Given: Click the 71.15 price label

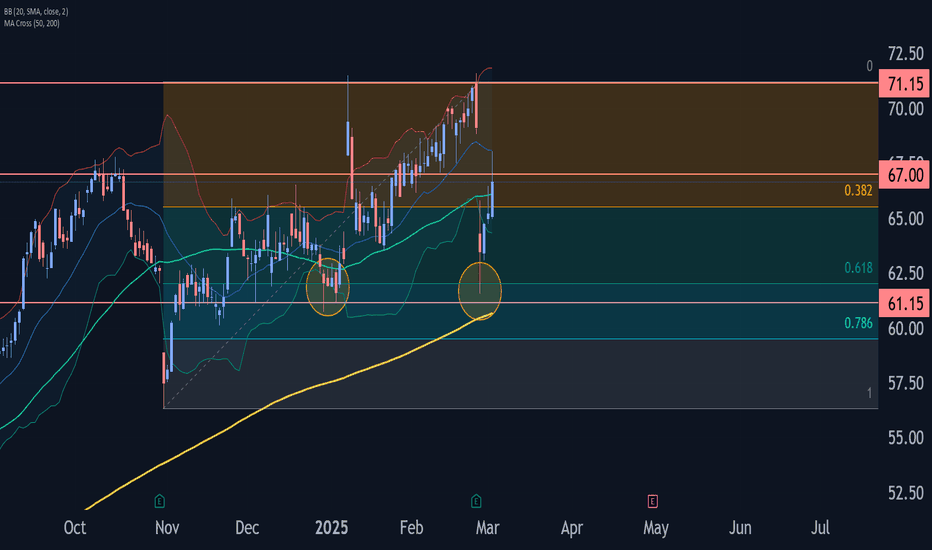Looking at the screenshot, I should (x=905, y=84).
